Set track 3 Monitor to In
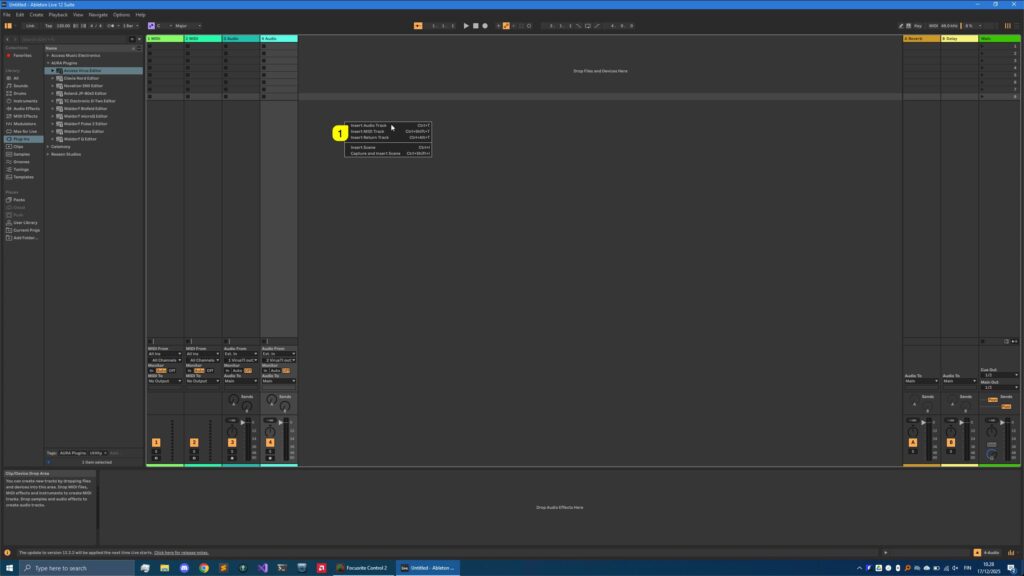The image size is (1024, 576). (x=228, y=371)
